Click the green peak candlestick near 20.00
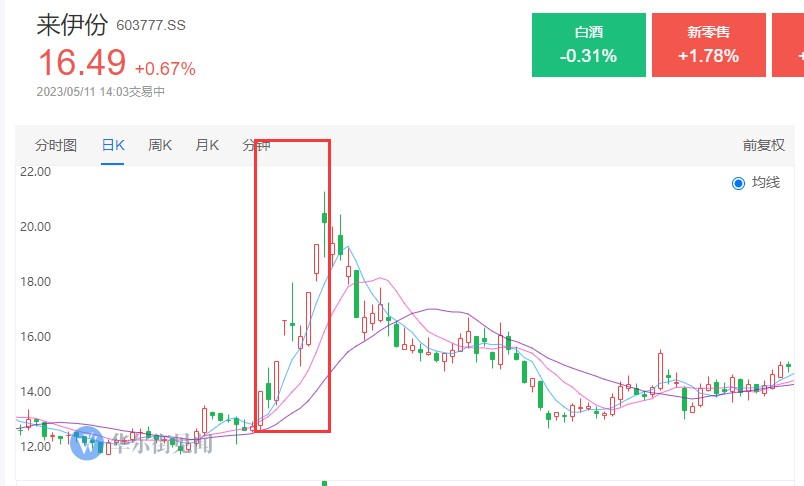 (x=324, y=218)
